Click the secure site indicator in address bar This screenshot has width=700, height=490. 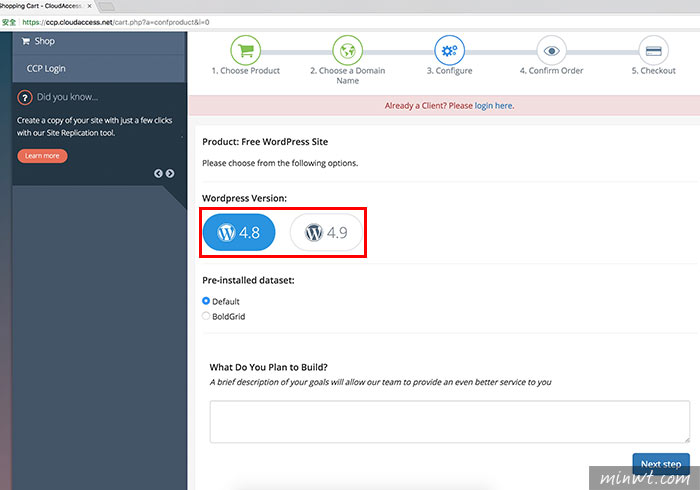(x=9, y=22)
